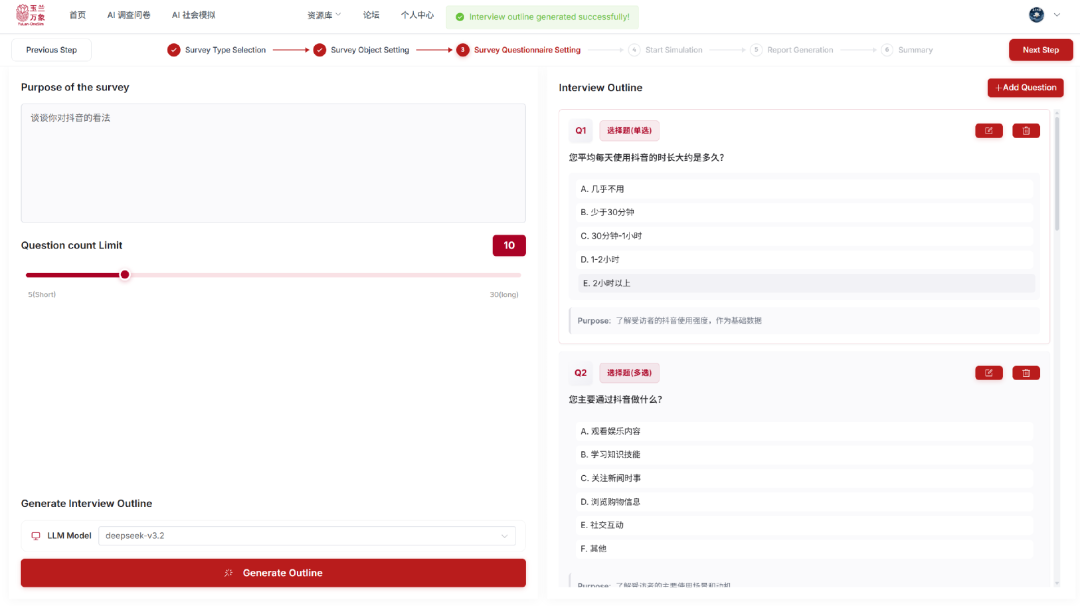The height and width of the screenshot is (606, 1080).
Task: Choose option E. 2小时以上 in Q1
Action: pos(805,283)
